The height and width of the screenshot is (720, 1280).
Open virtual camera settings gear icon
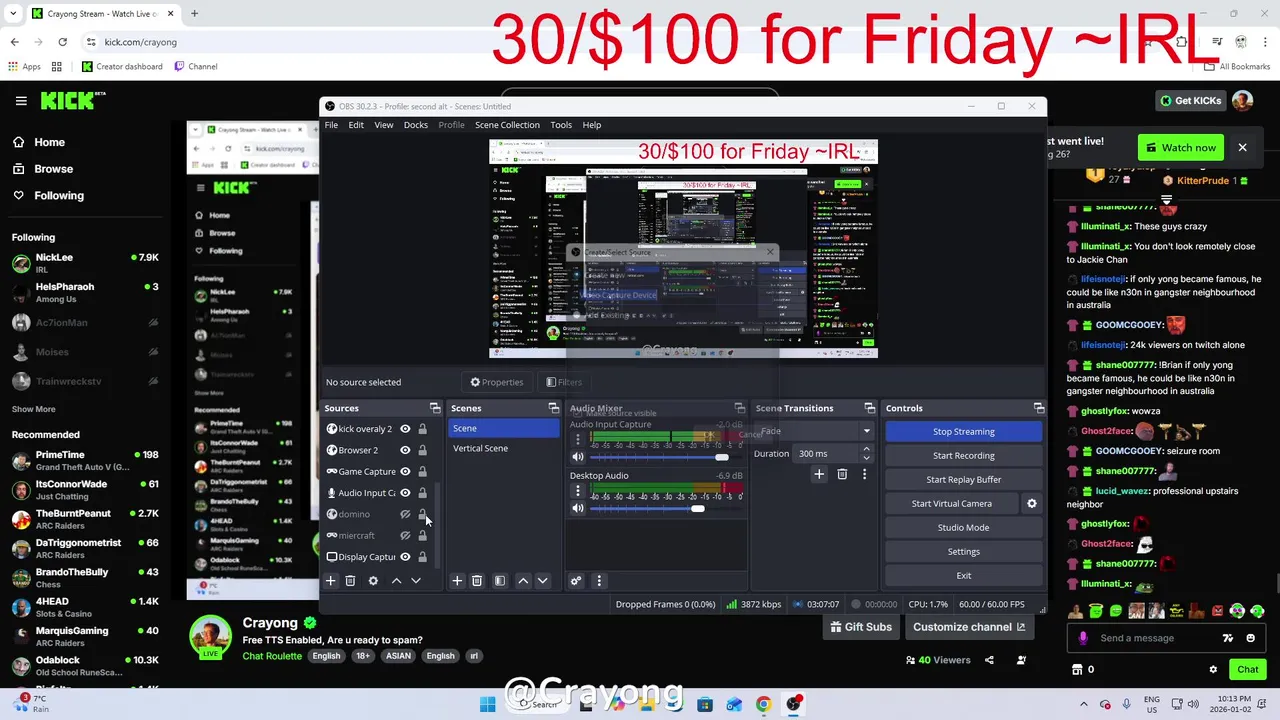click(1032, 503)
